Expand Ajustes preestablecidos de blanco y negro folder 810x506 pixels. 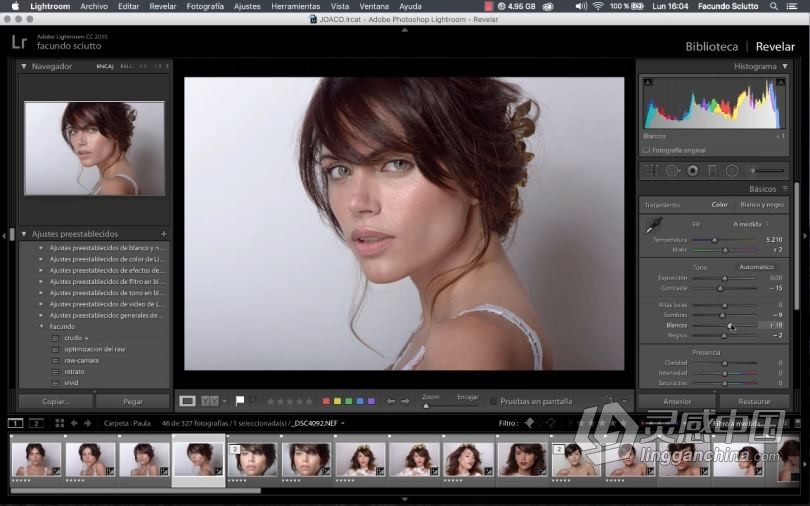point(41,248)
